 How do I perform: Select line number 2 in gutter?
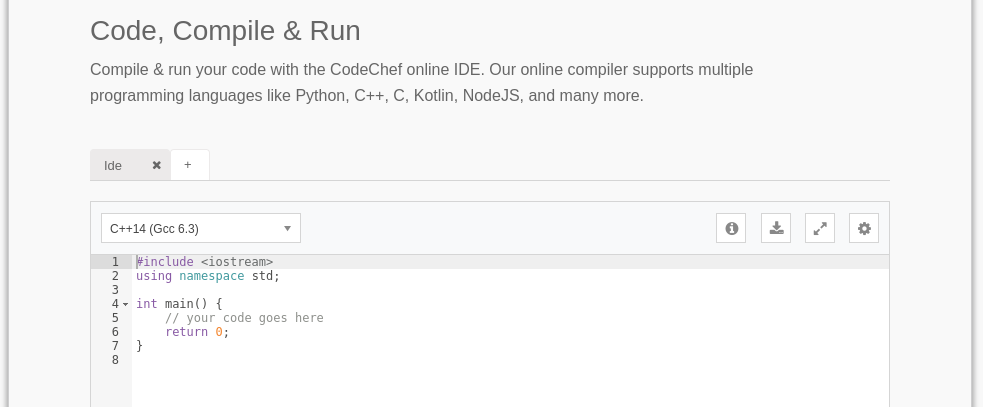click(x=115, y=276)
